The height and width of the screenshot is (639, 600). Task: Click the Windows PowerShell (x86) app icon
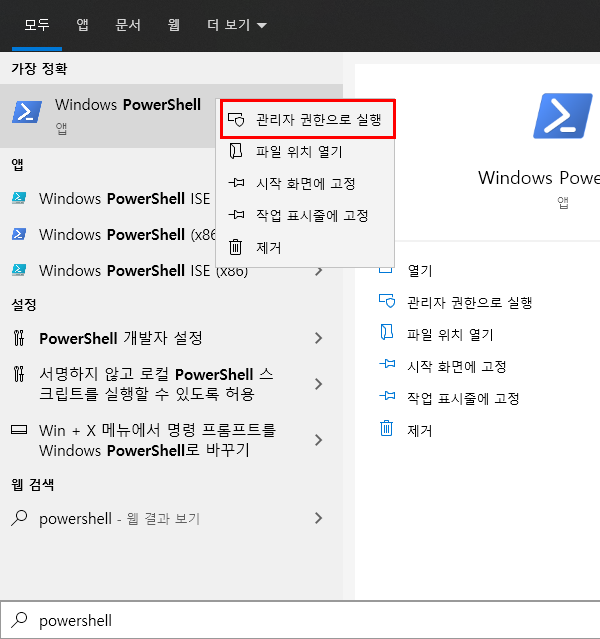(x=19, y=234)
